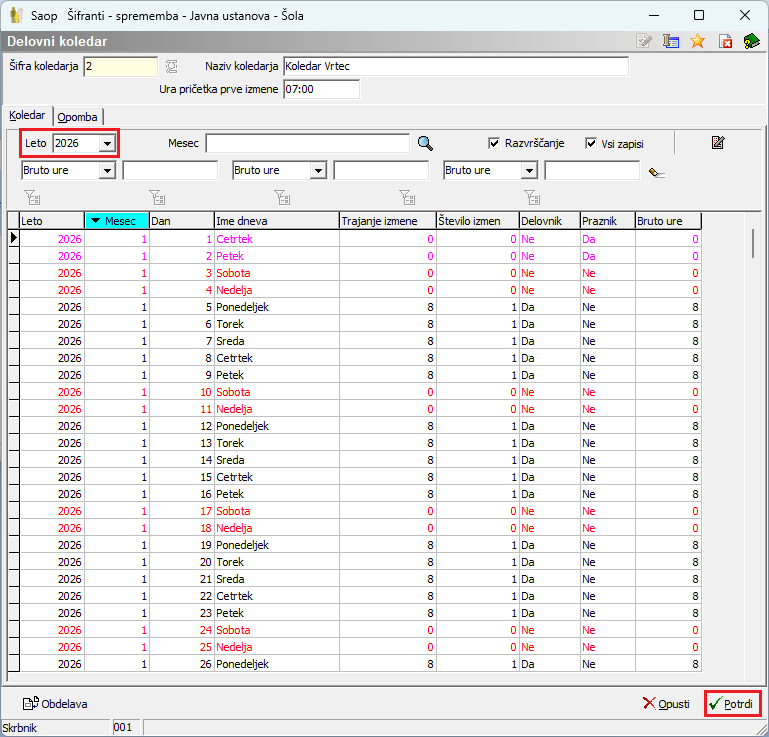Click the edit notepad icon right of Vsi zapisi

[717, 143]
